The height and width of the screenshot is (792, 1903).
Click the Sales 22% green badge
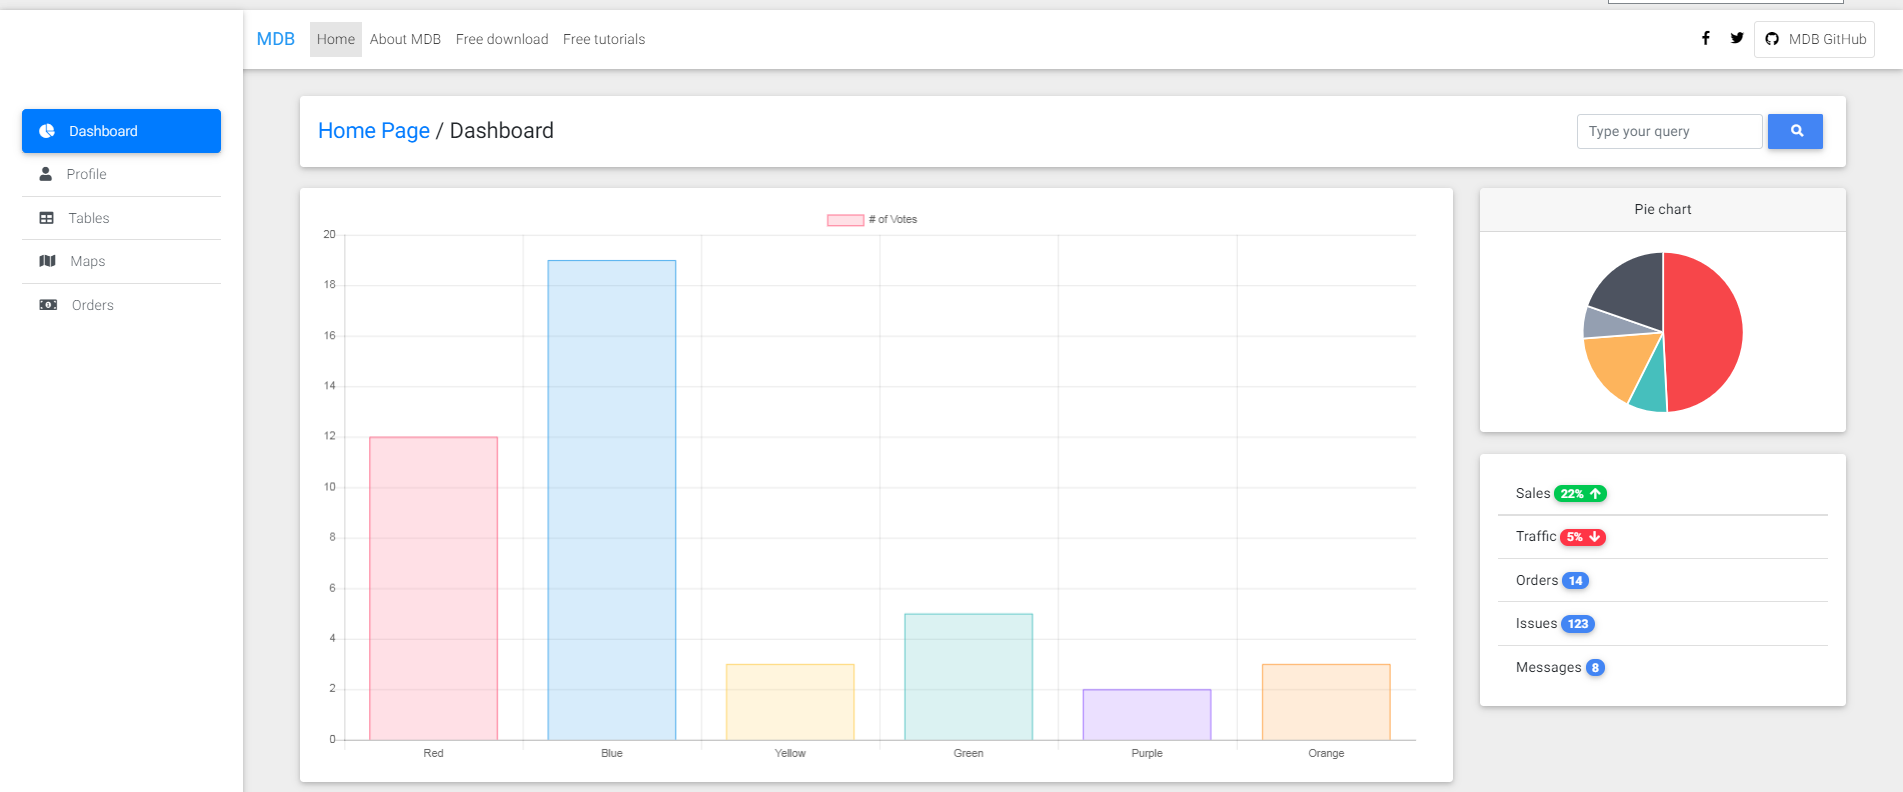[x=1581, y=494]
